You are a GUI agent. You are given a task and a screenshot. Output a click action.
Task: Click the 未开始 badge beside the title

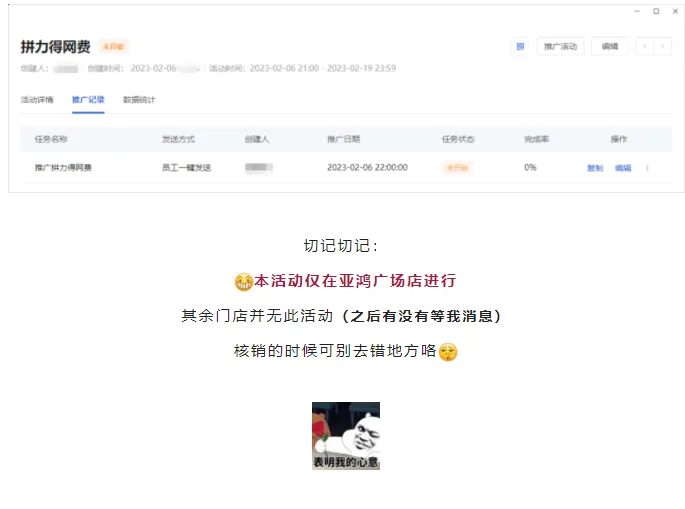113,46
